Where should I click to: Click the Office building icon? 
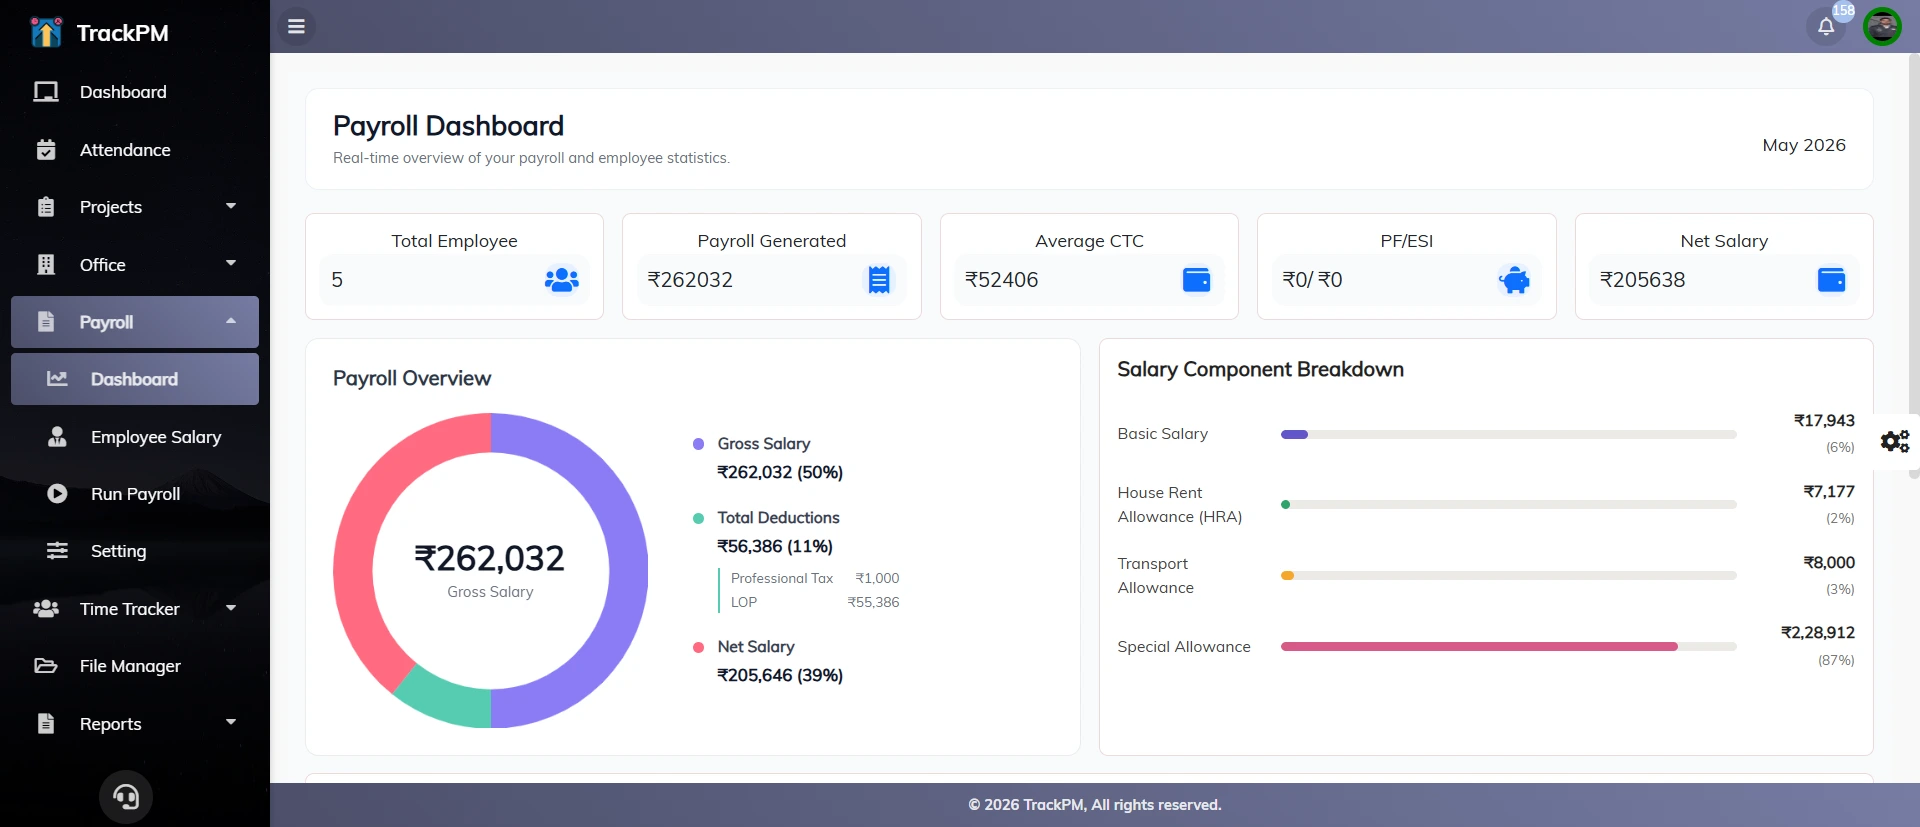tap(46, 265)
